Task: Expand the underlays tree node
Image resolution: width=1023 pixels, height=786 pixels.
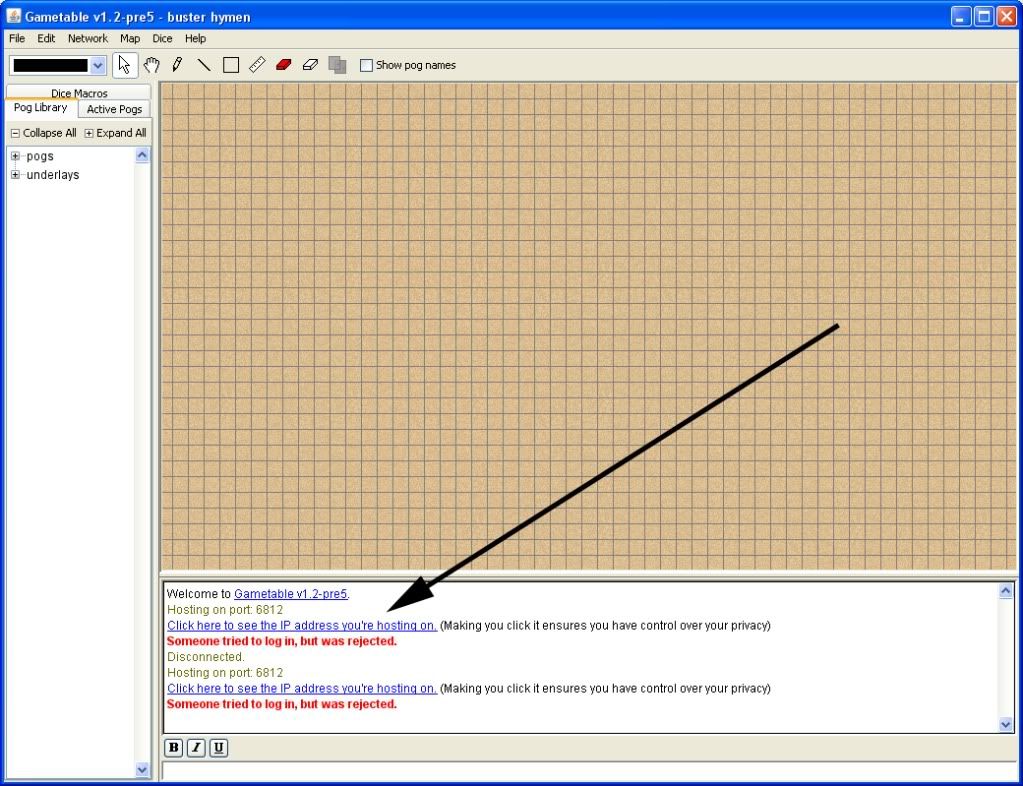Action: tap(16, 175)
